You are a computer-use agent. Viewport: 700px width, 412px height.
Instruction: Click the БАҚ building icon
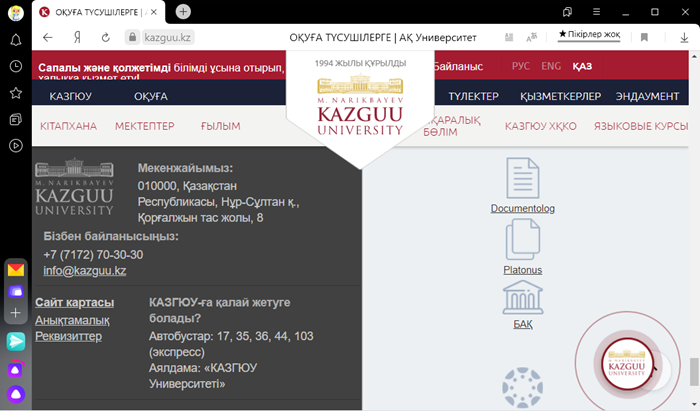(x=523, y=297)
